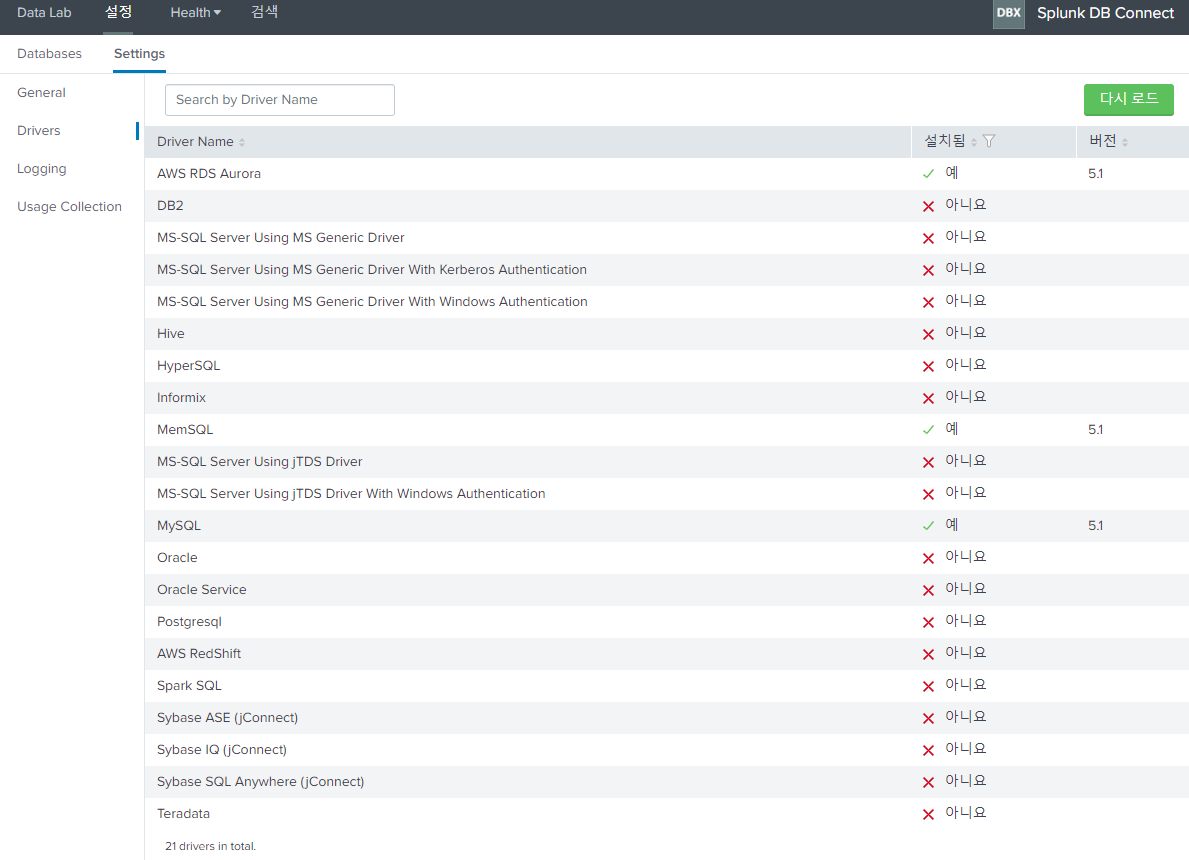Screen dimensions: 1189x860
Task: Select the DB2 driver name
Action: click(170, 206)
